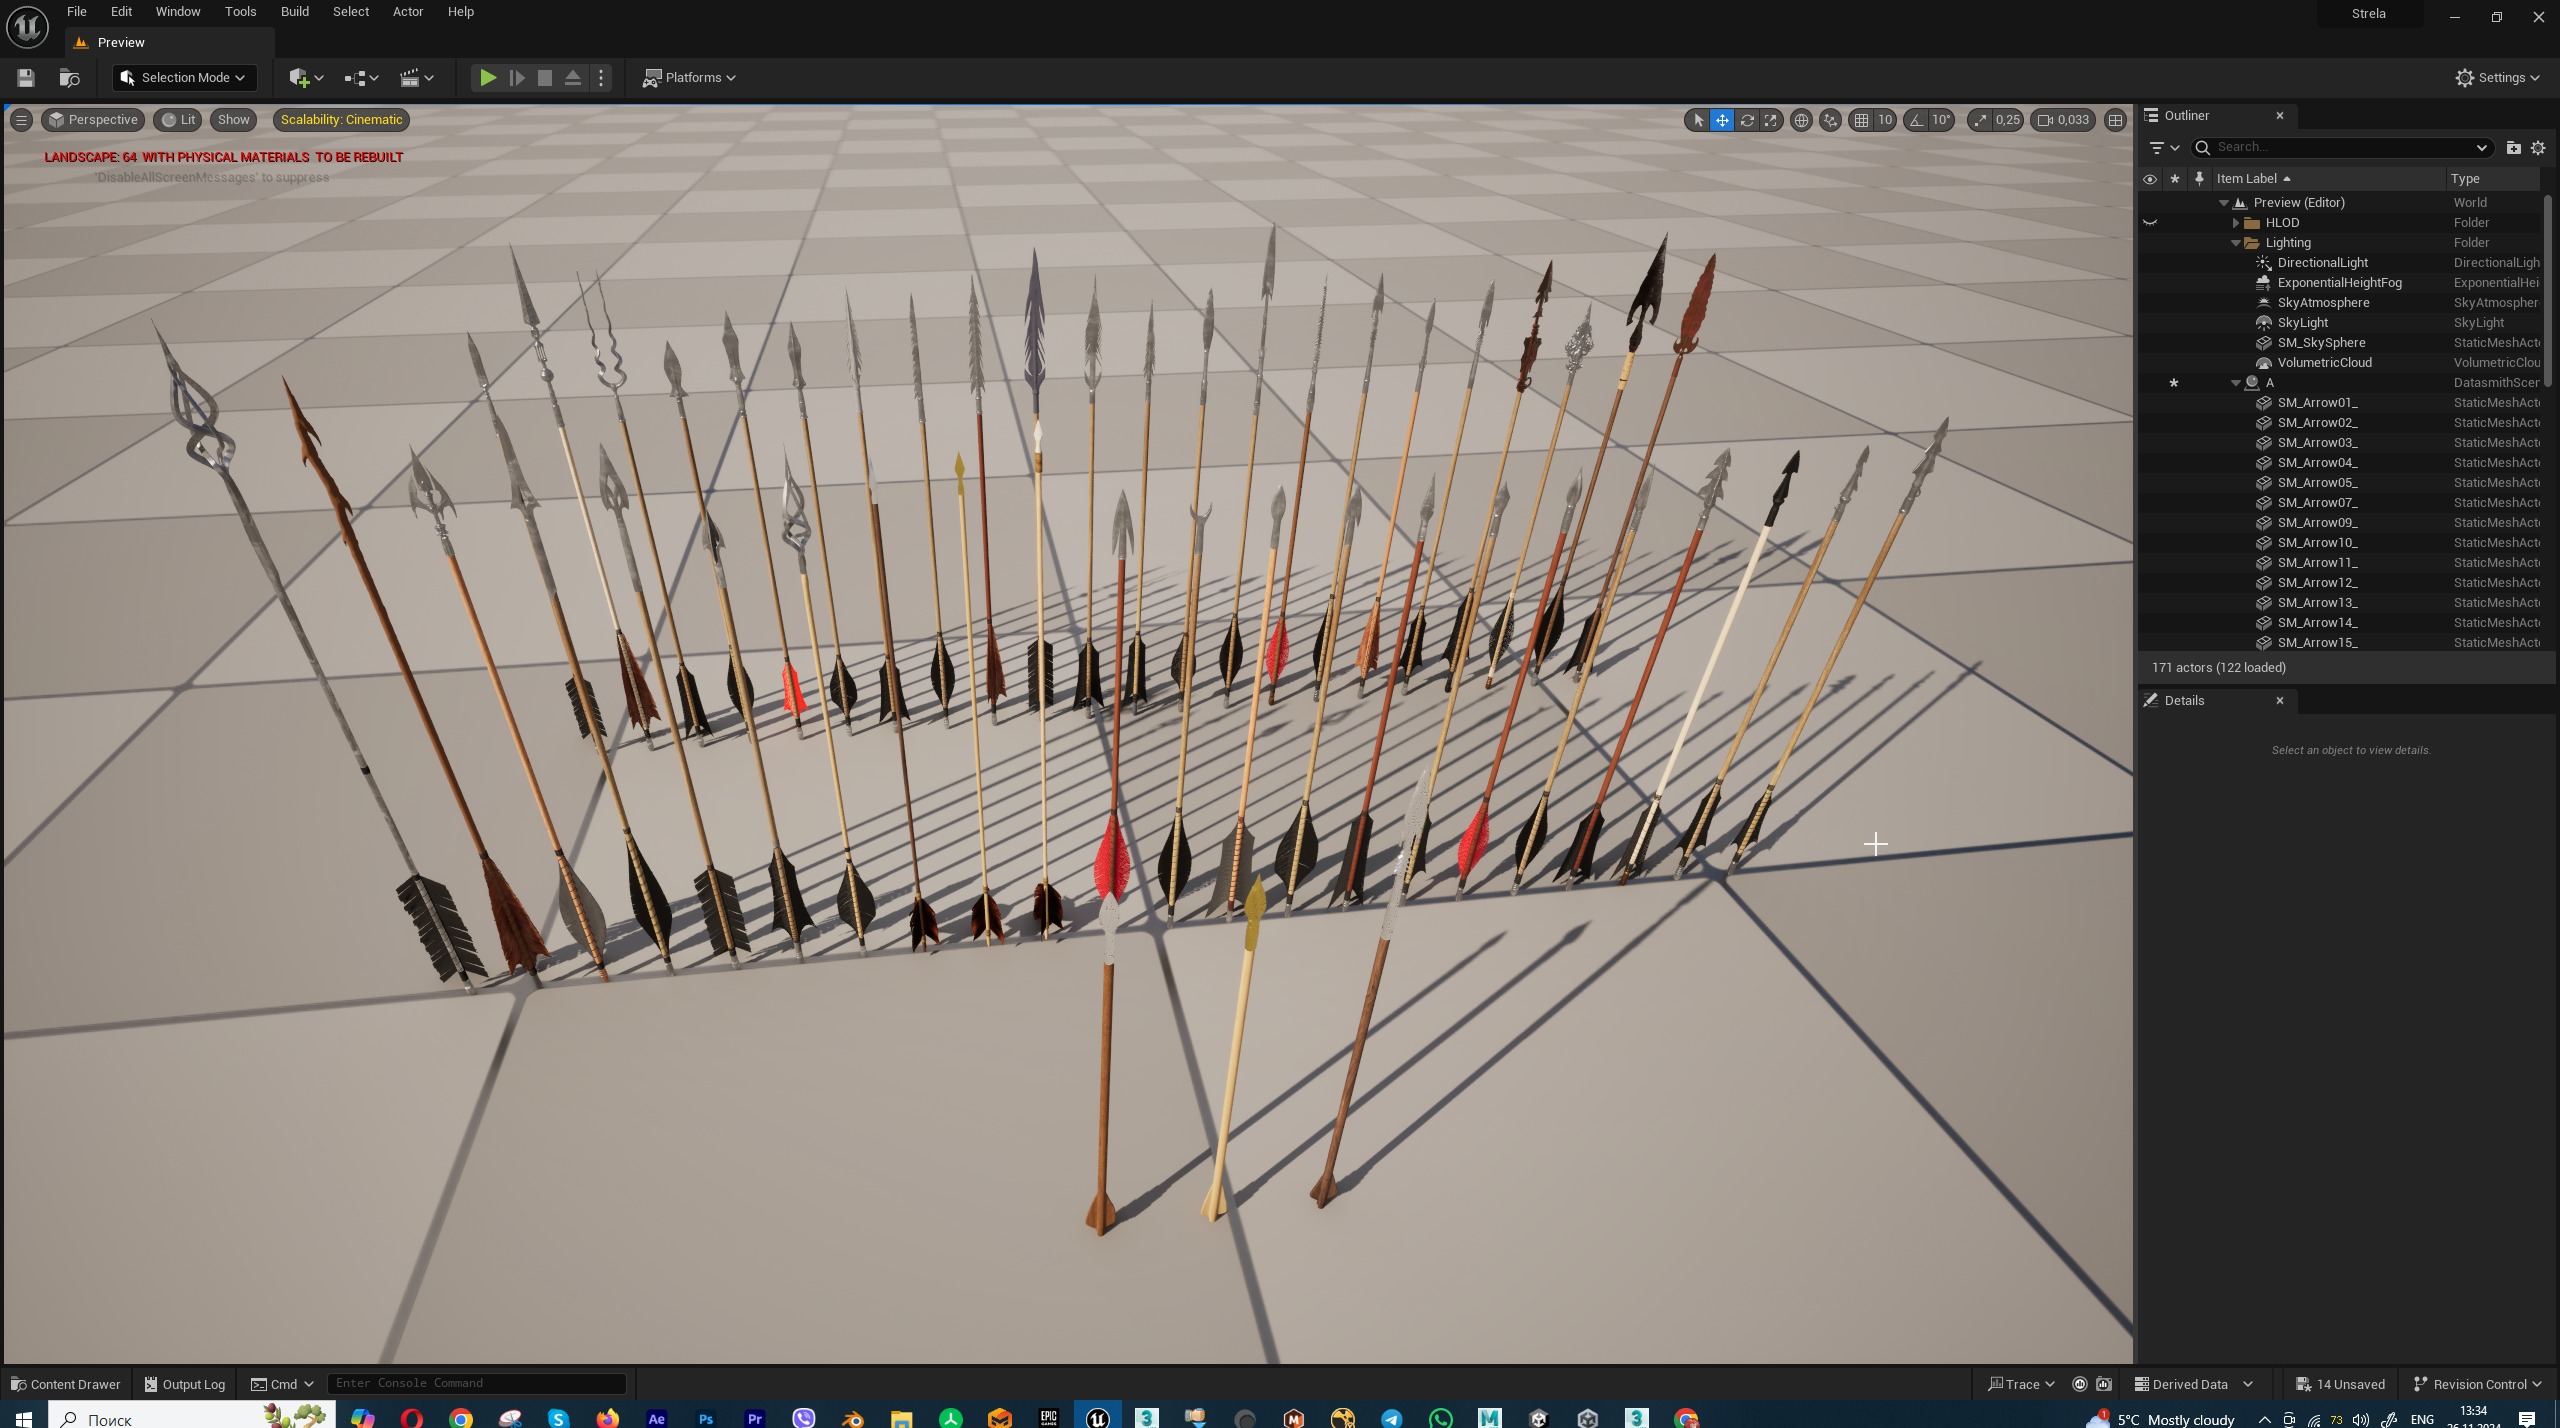Change the Perspective view mode
Viewport: 2560px width, 1428px height.
click(x=93, y=120)
